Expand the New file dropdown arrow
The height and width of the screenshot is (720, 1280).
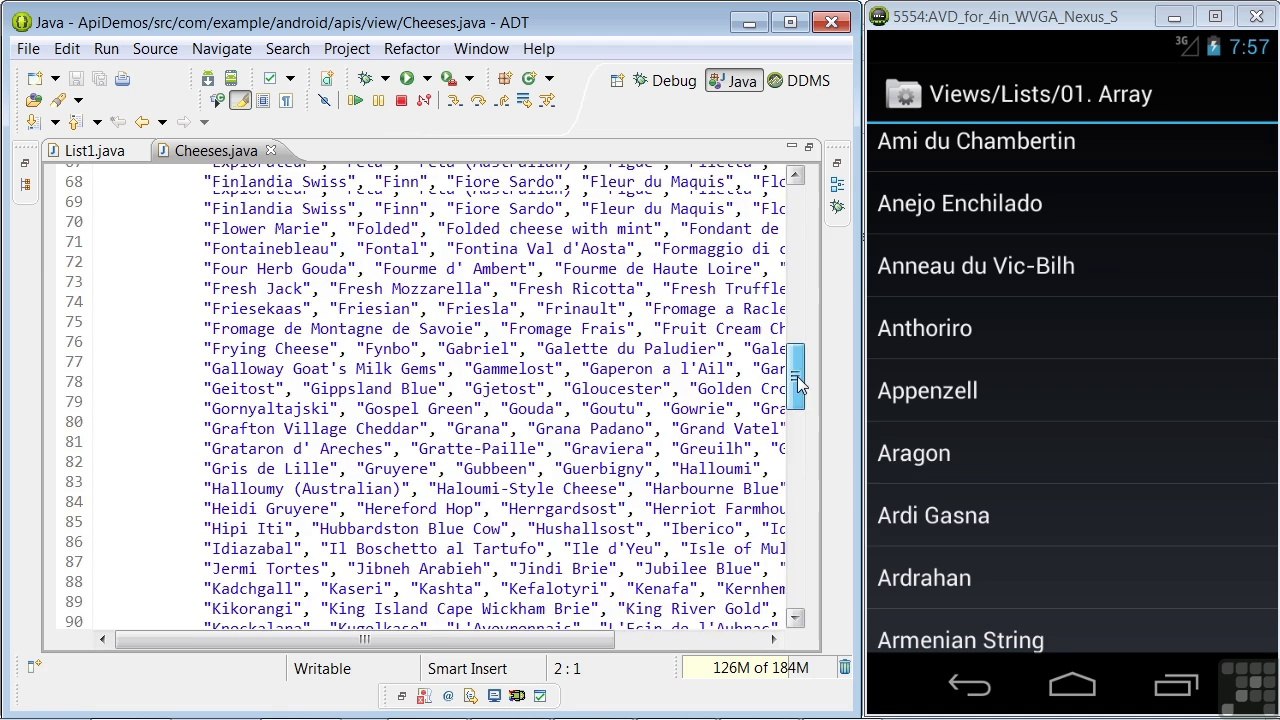coord(55,78)
